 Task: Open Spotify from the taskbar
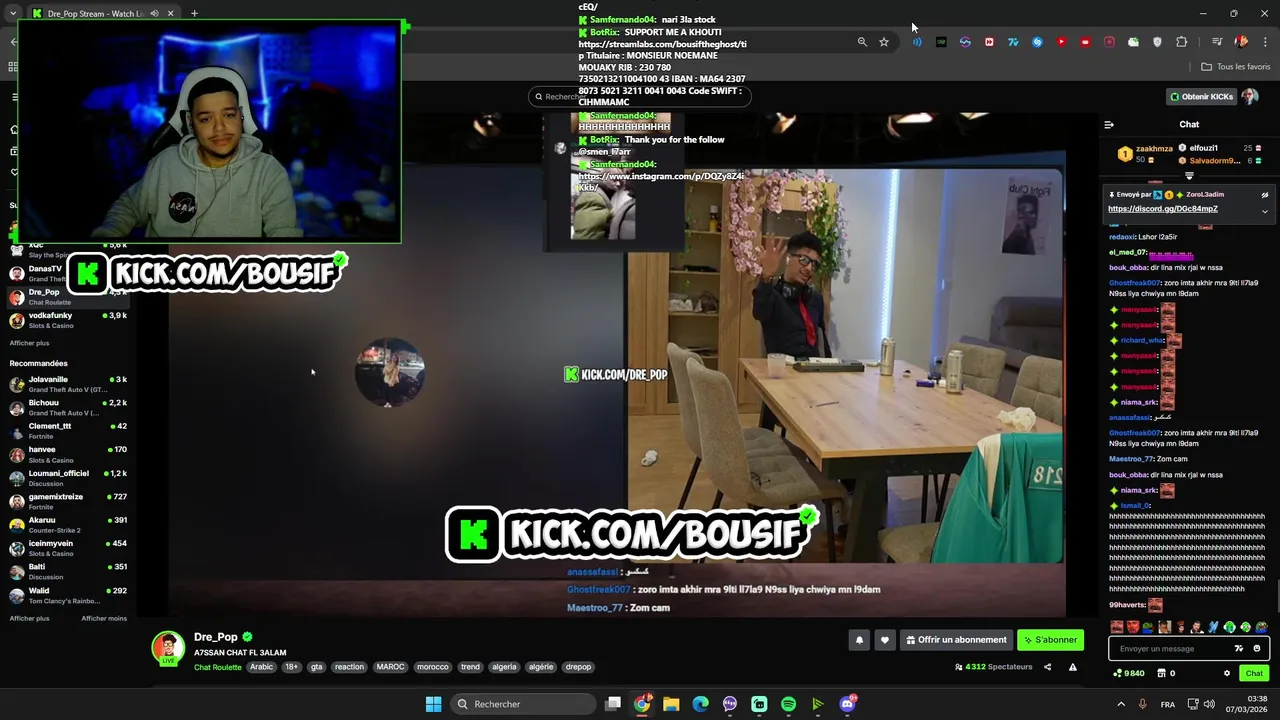point(788,704)
